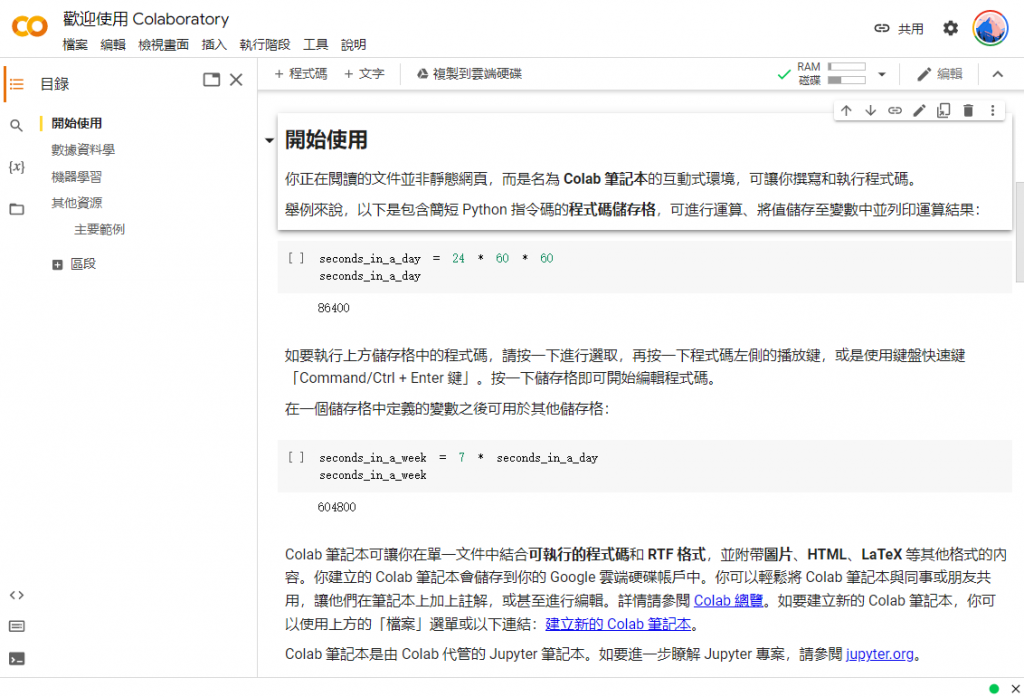Run the seconds_in_a_day code cell bracket
This screenshot has height=697, width=1024.
296,258
